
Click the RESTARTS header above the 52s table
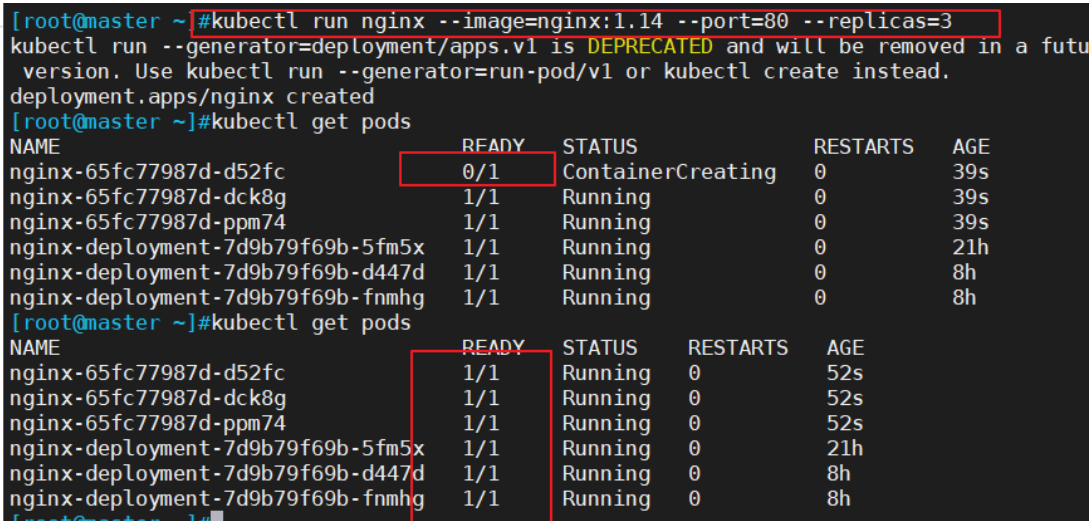[738, 348]
